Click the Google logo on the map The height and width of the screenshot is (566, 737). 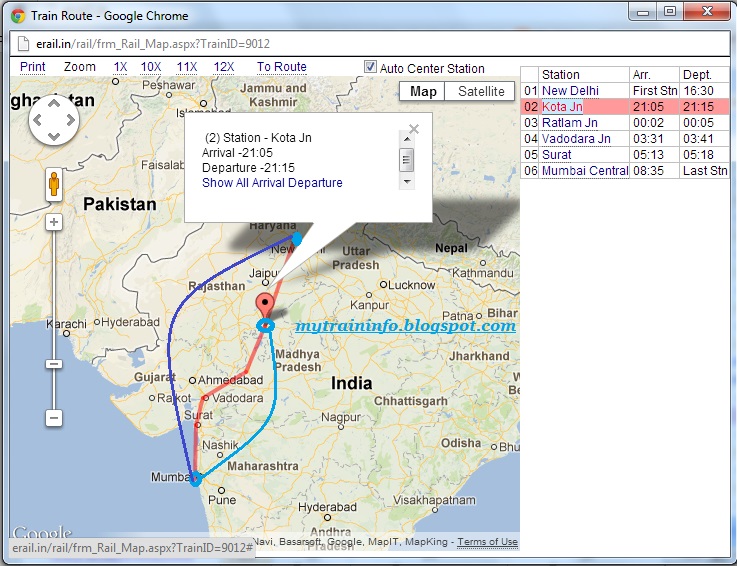pos(42,532)
